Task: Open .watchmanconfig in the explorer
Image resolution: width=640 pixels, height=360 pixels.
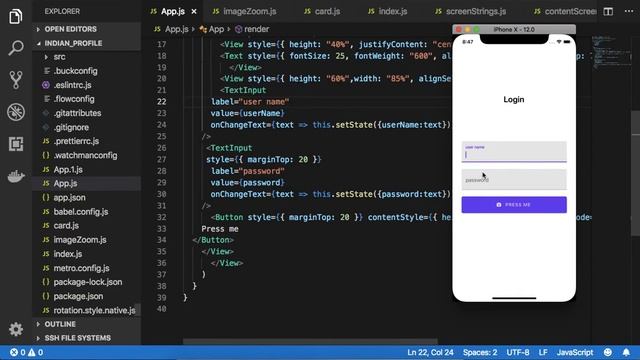Action: pyautogui.click(x=85, y=155)
